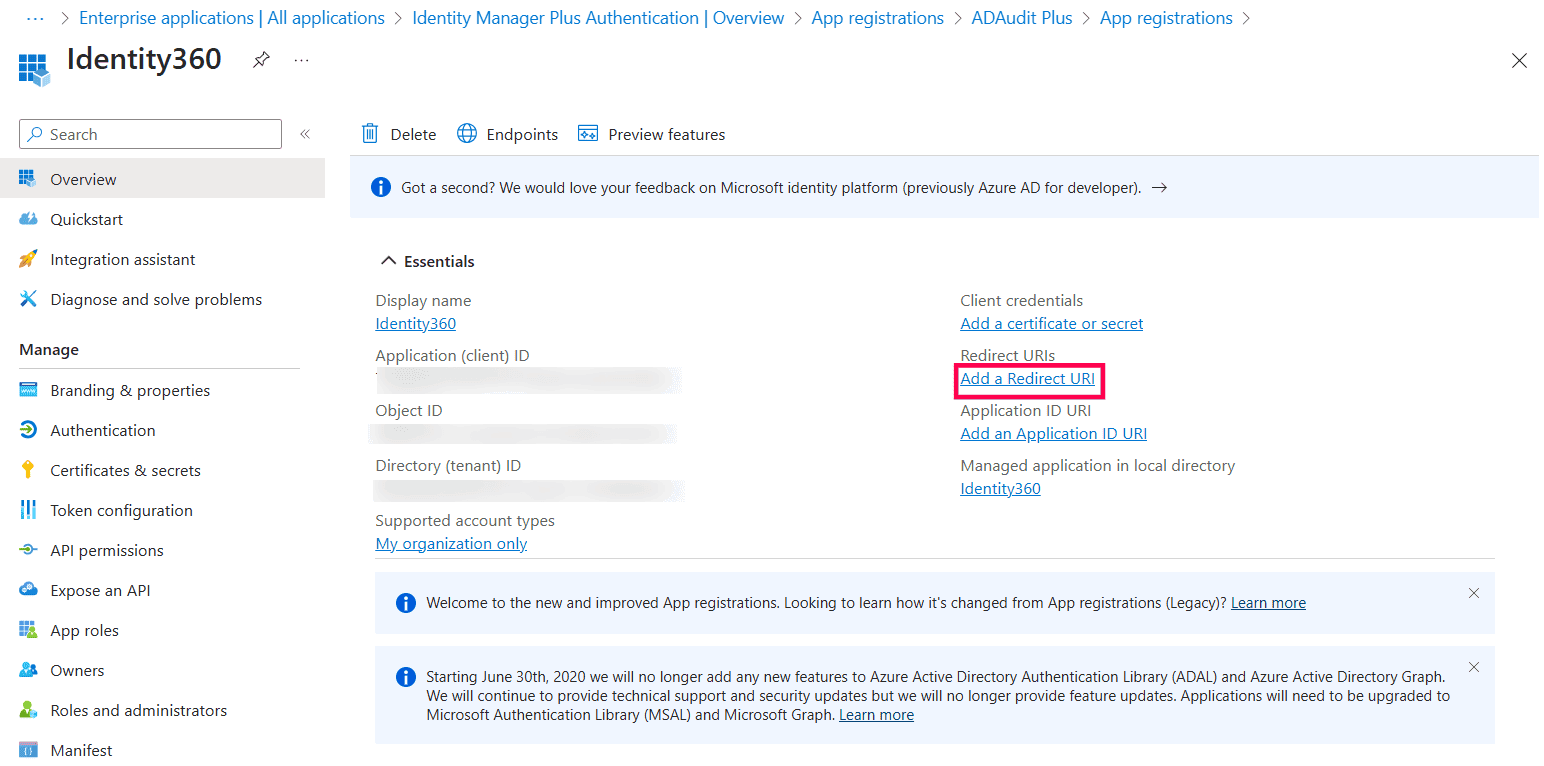Click the API permissions icon
The height and width of the screenshot is (766, 1544).
28,550
